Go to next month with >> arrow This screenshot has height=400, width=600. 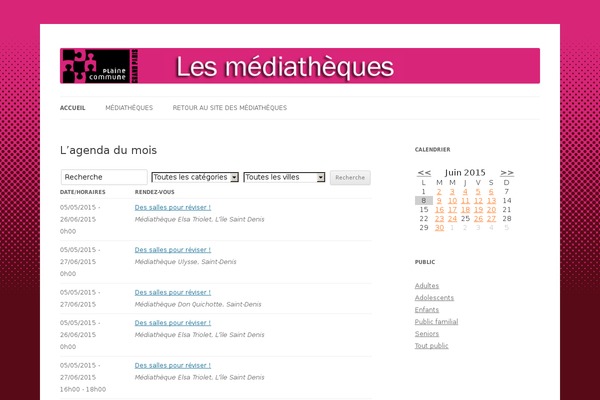(507, 173)
